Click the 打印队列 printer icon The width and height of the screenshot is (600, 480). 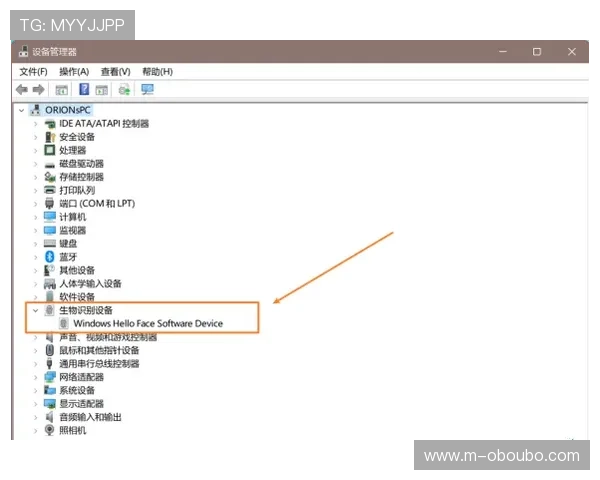coord(50,190)
